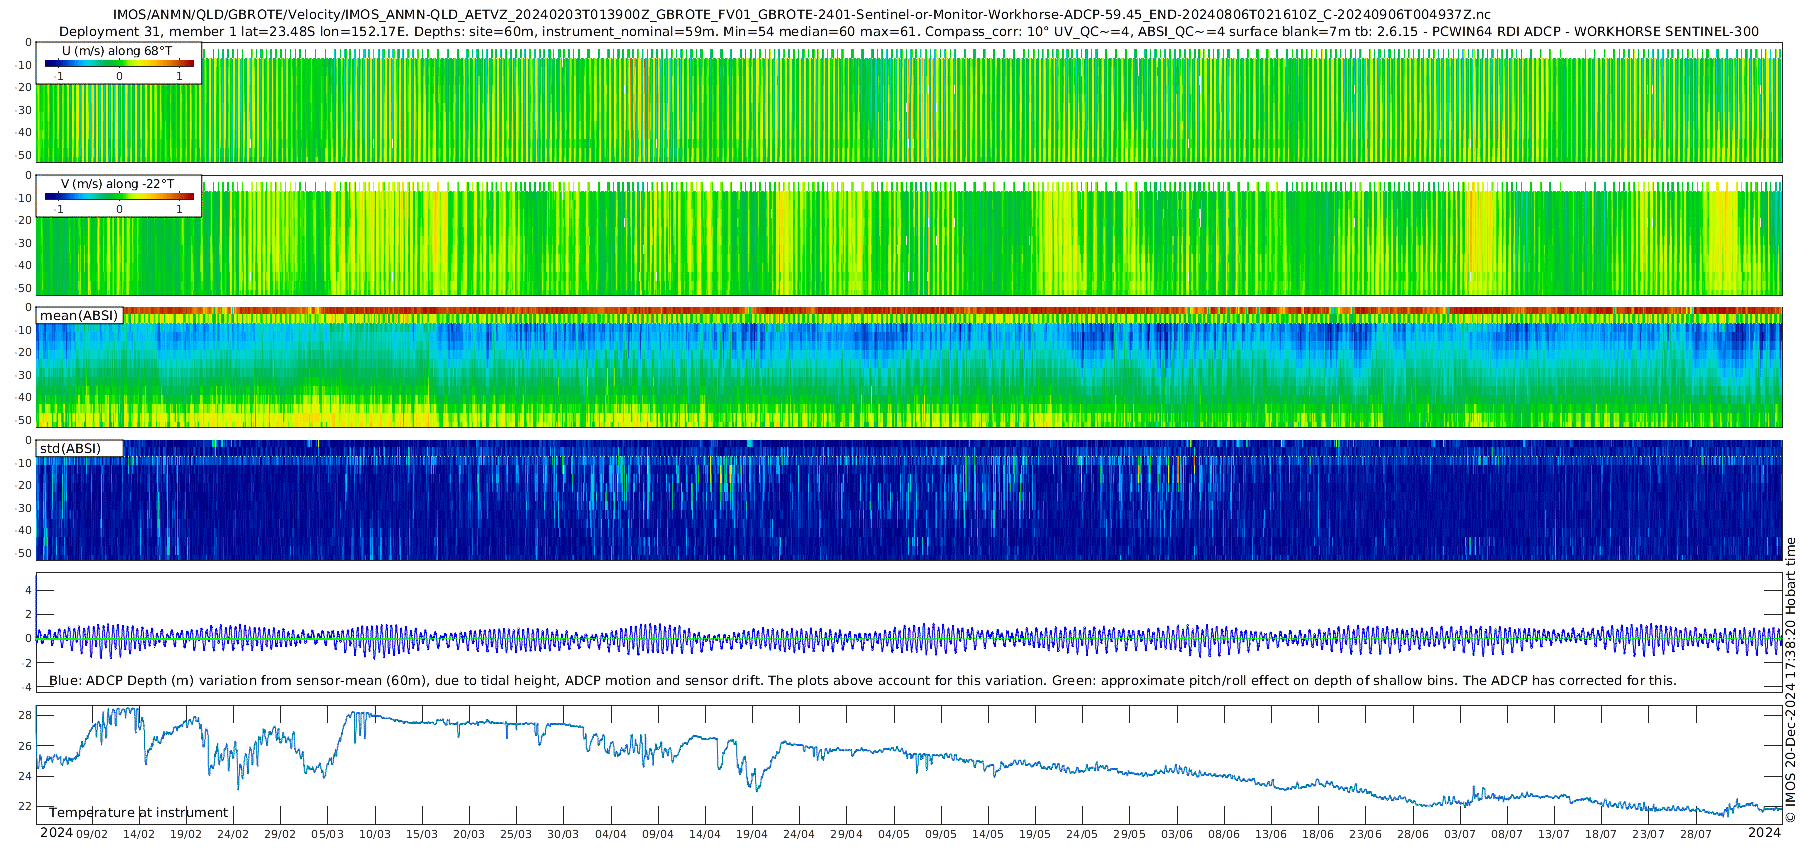This screenshot has height=850, width=1800.
Task: Click the V velocity colorbar gradient
Action: [119, 196]
